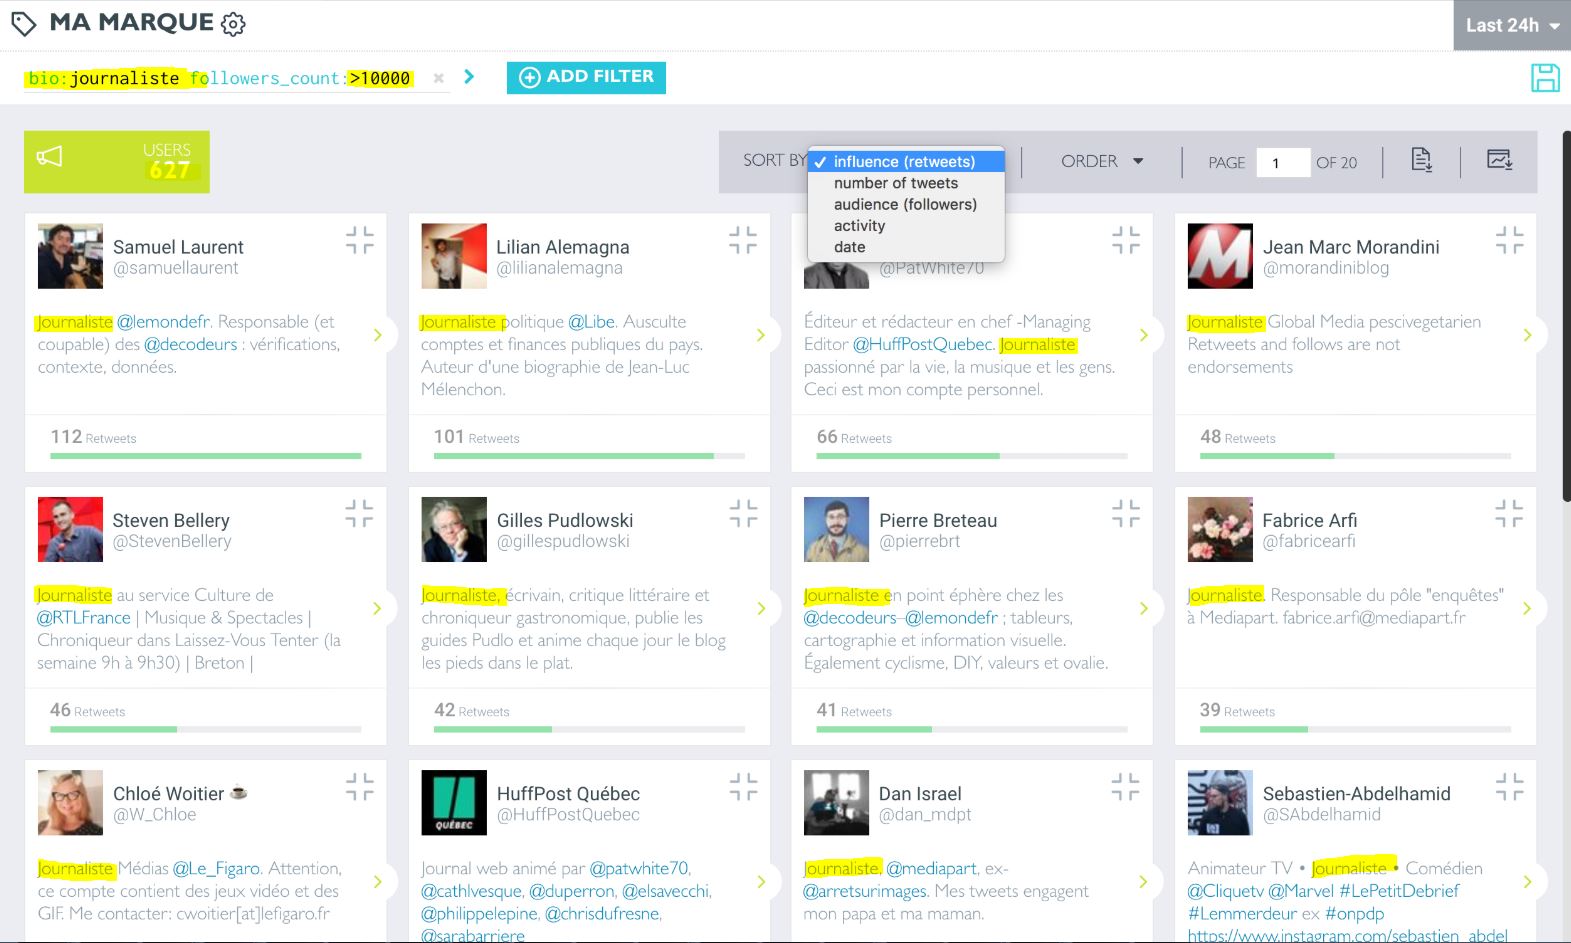Image resolution: width=1571 pixels, height=943 pixels.
Task: Save the current search with disk icon
Action: click(x=1545, y=78)
